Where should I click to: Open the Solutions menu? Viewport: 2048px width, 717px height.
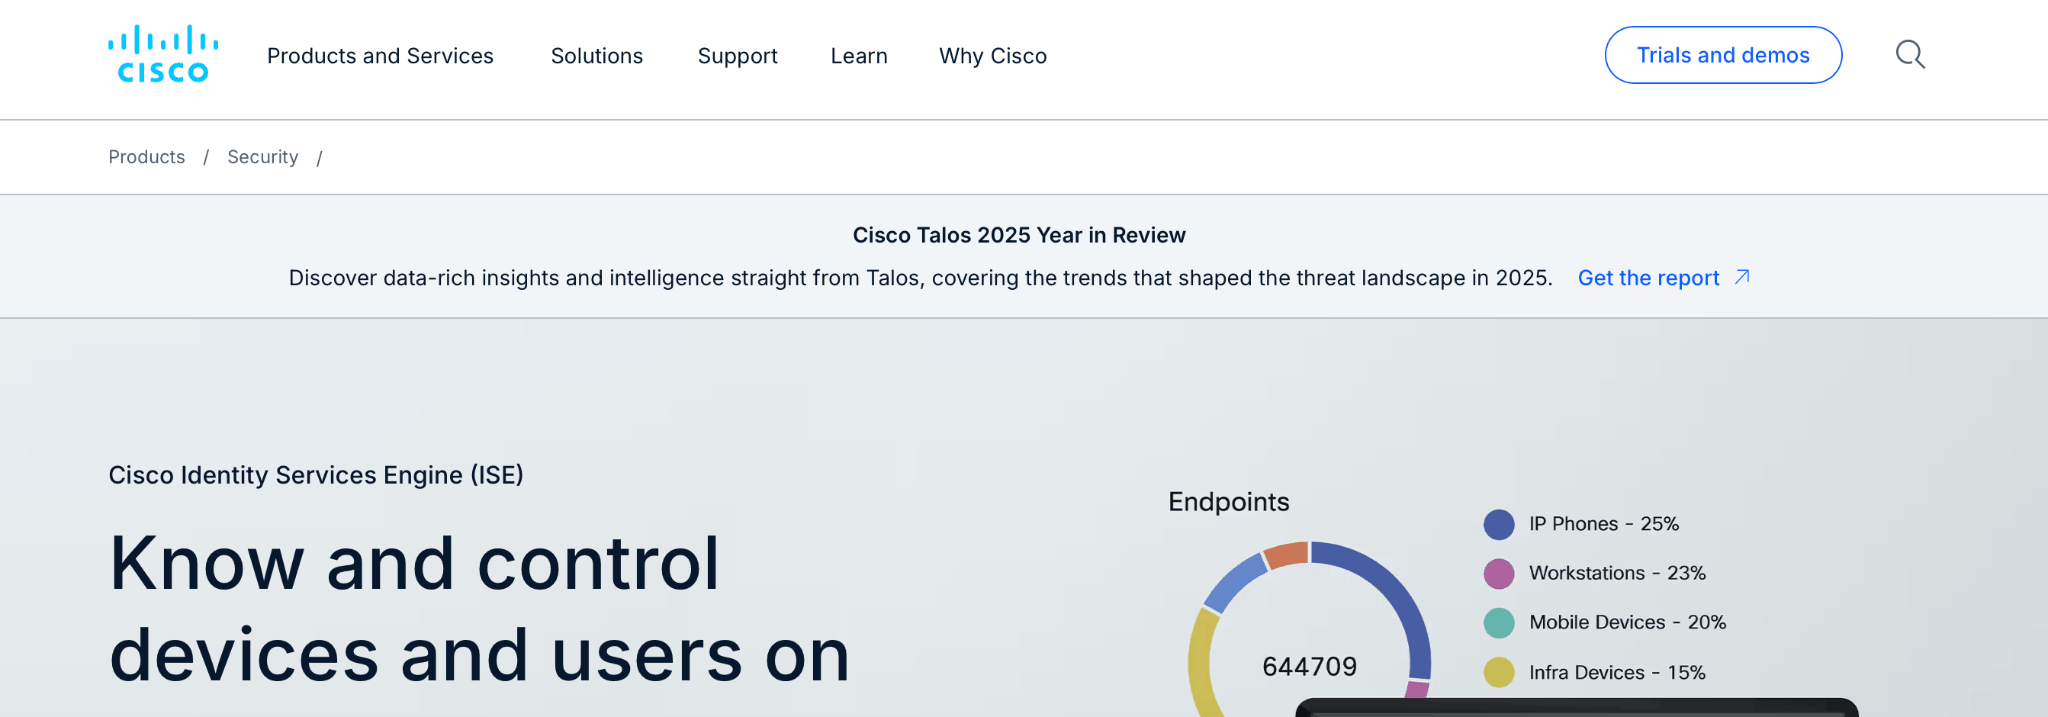tap(597, 56)
